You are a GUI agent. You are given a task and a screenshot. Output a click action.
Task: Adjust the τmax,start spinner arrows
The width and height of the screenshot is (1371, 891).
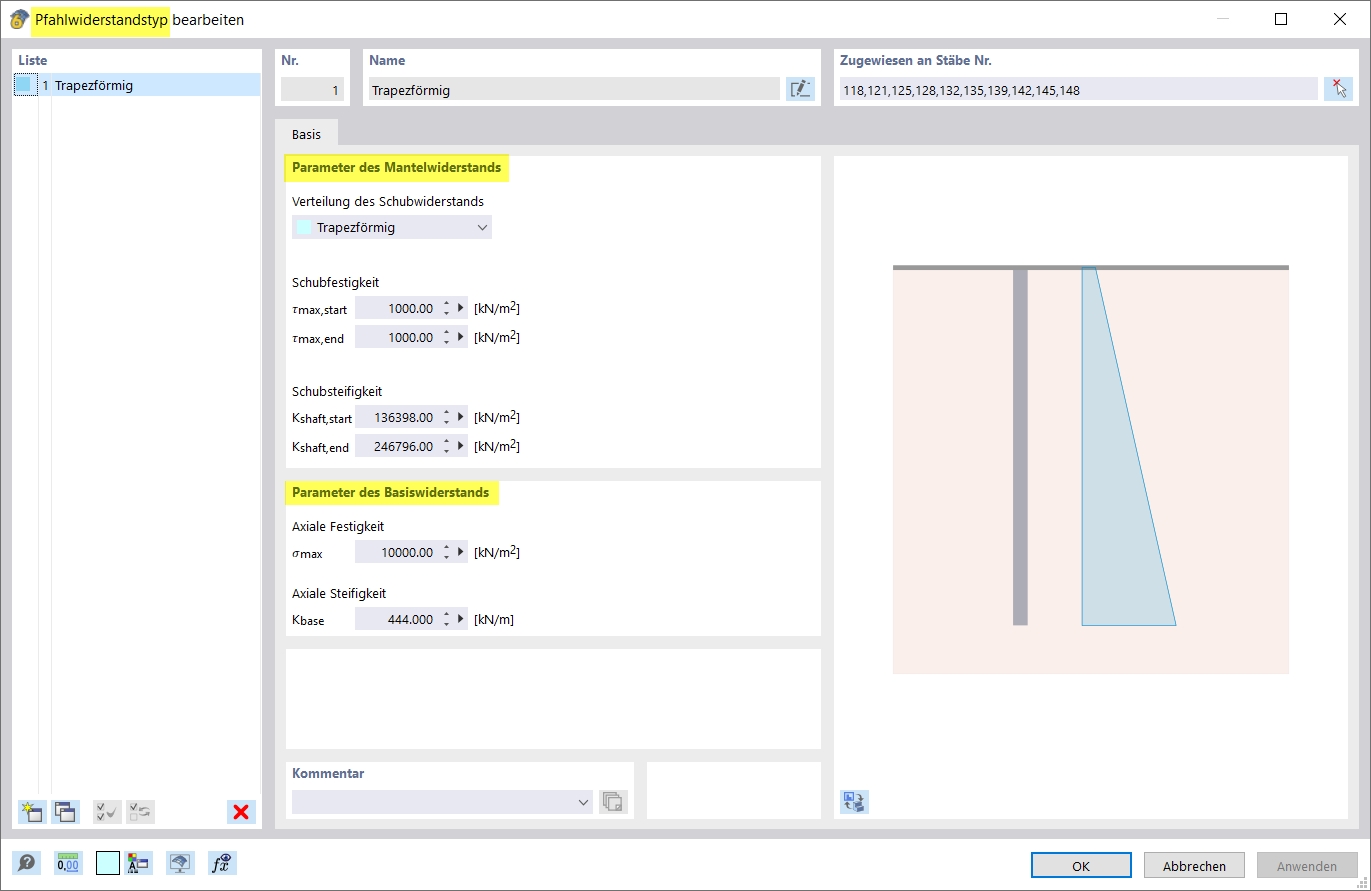[x=446, y=308]
